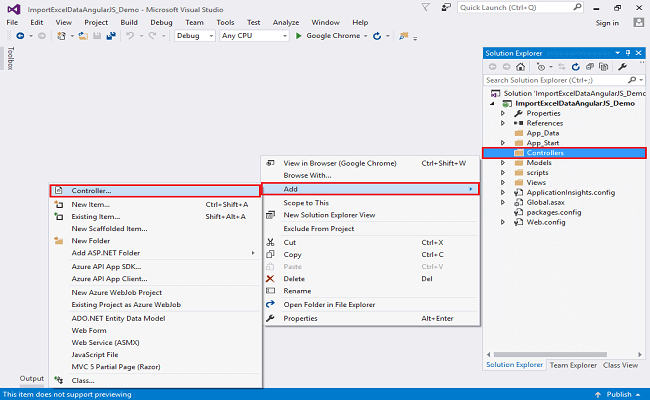Open Google Chrome browser target dropdown arrow
This screenshot has width=650, height=400.
pos(366,36)
